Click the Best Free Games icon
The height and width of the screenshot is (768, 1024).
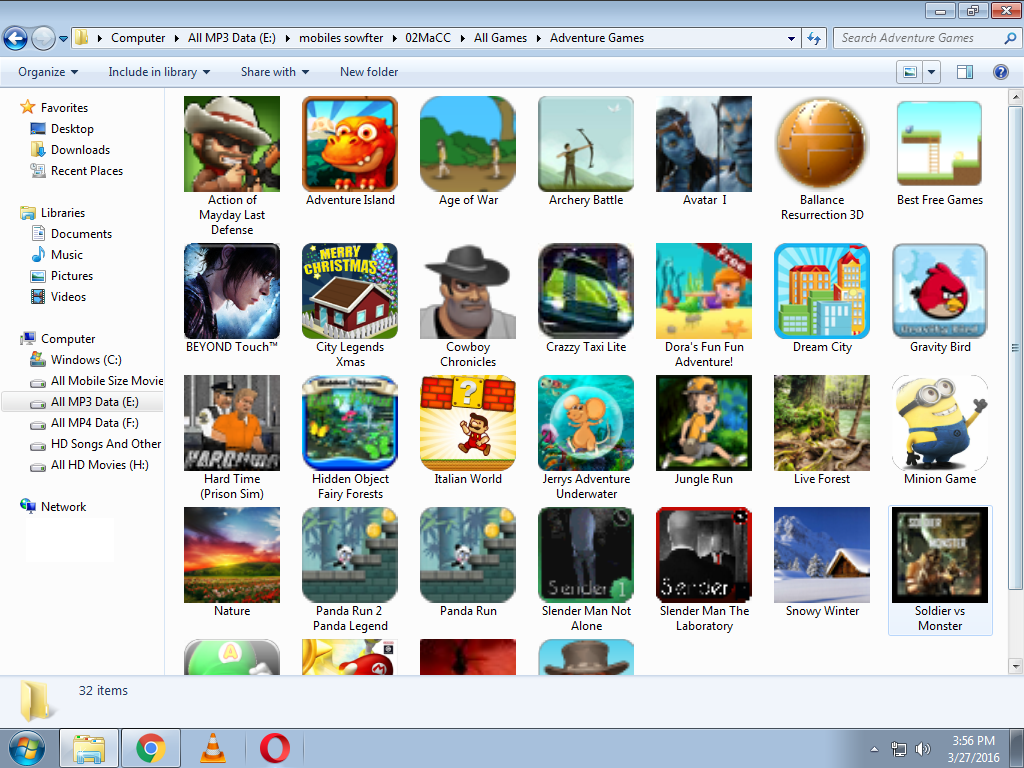(940, 144)
